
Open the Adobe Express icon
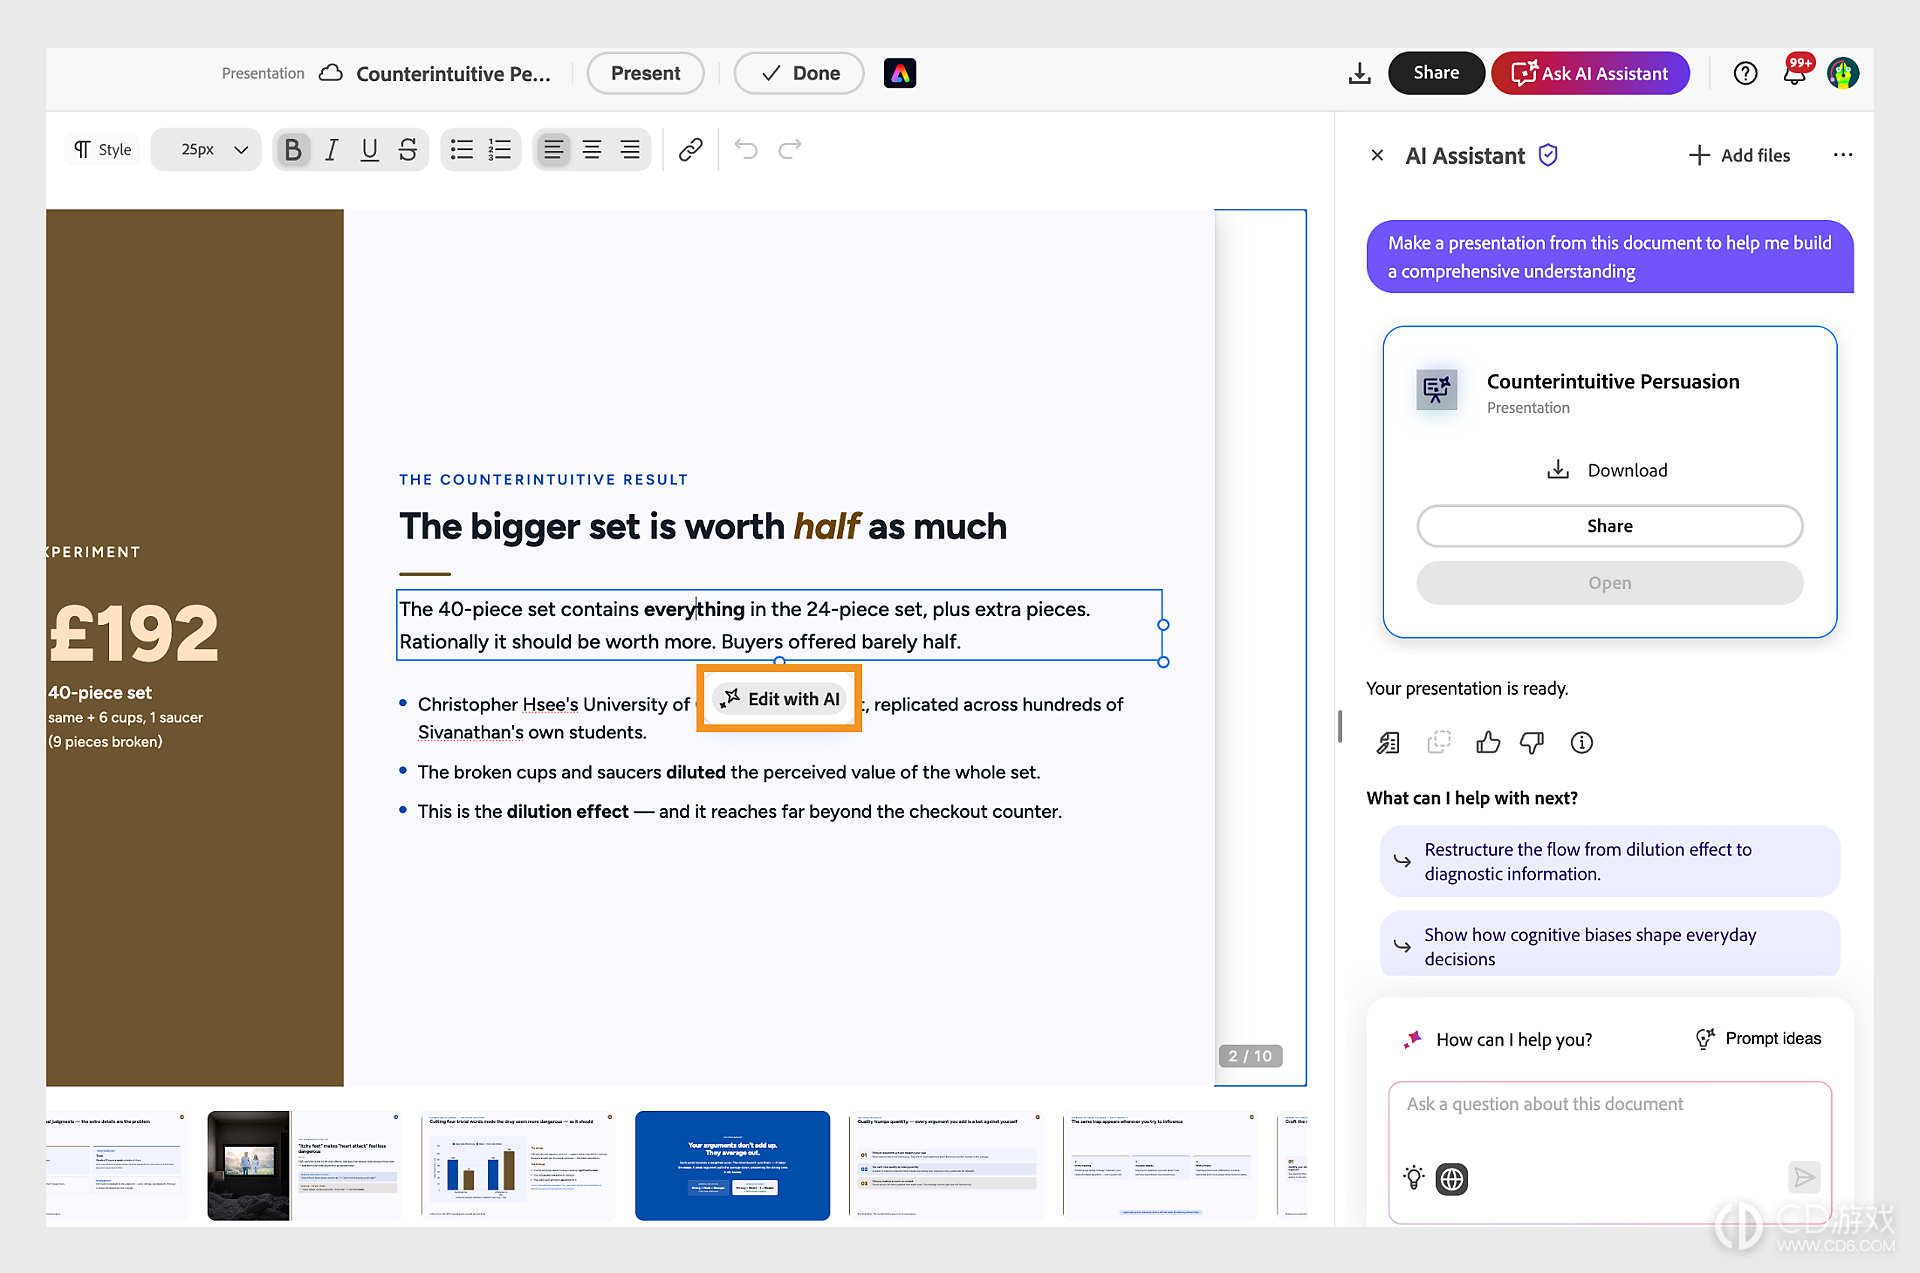coord(900,73)
